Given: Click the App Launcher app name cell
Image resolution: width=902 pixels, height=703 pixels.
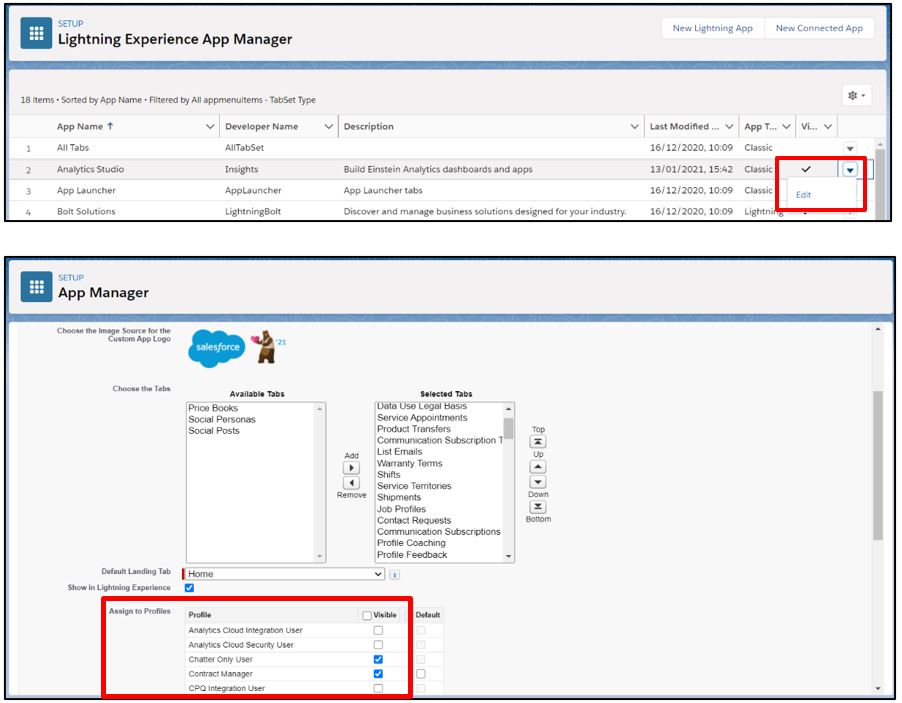Looking at the screenshot, I should [x=86, y=190].
